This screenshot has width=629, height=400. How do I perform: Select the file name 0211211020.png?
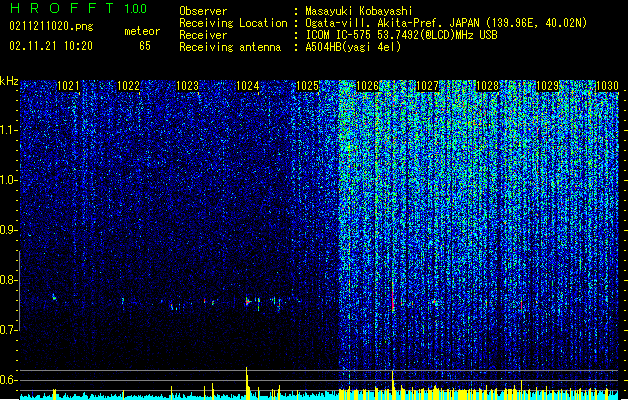coord(51,27)
